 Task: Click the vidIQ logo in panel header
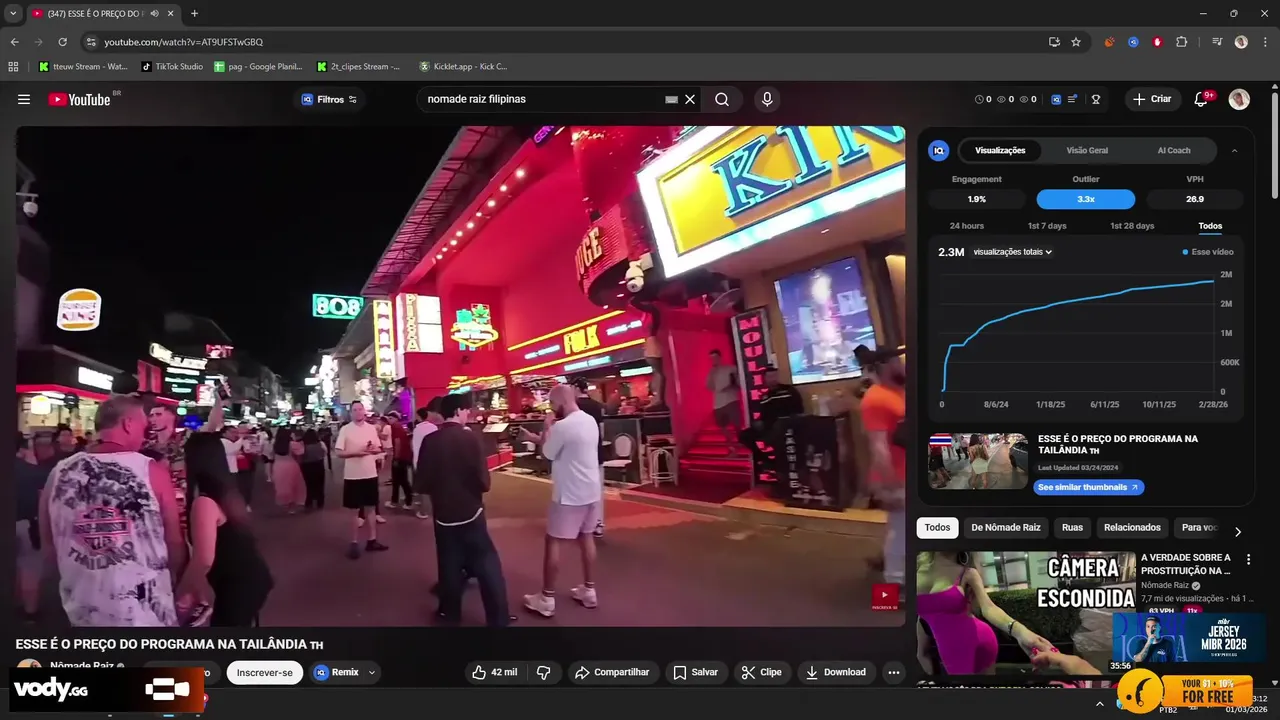(938, 150)
